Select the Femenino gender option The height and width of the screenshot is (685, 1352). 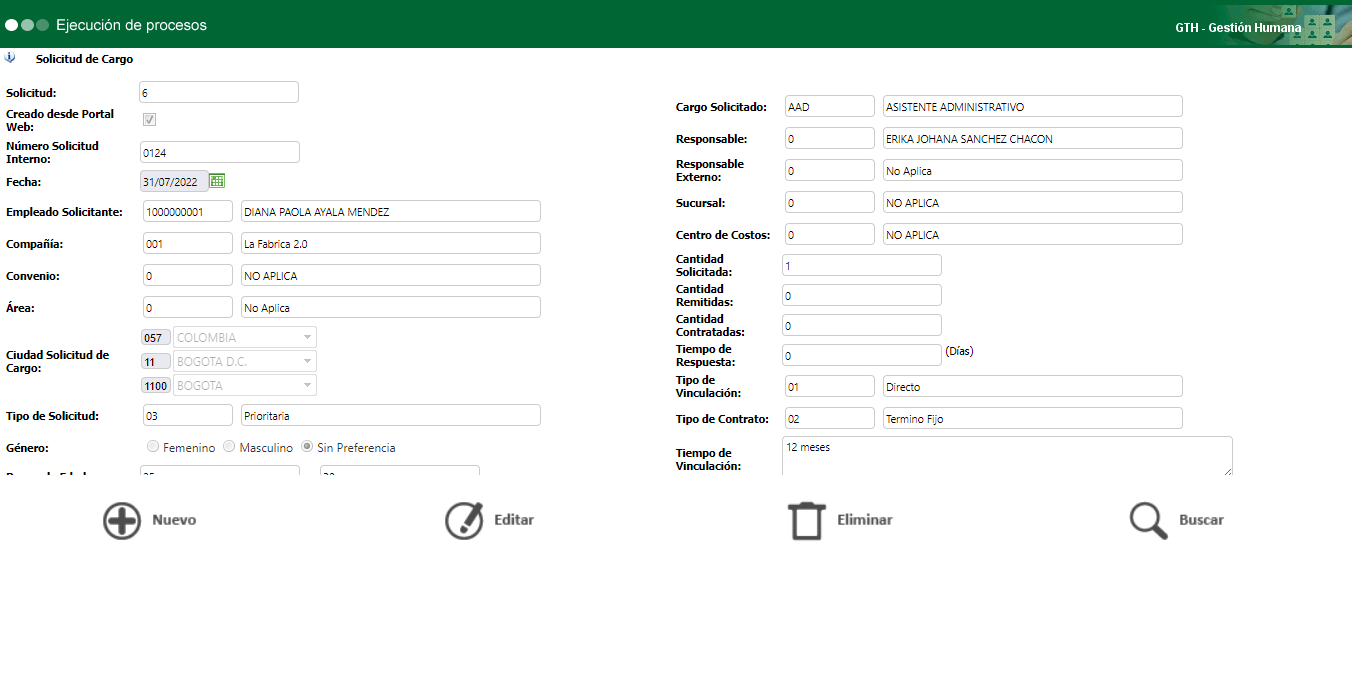[x=153, y=447]
